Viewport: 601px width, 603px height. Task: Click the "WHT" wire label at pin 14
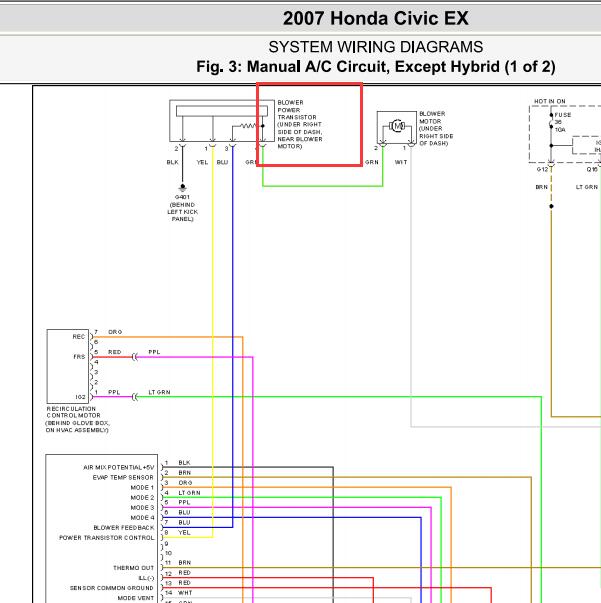185,593
